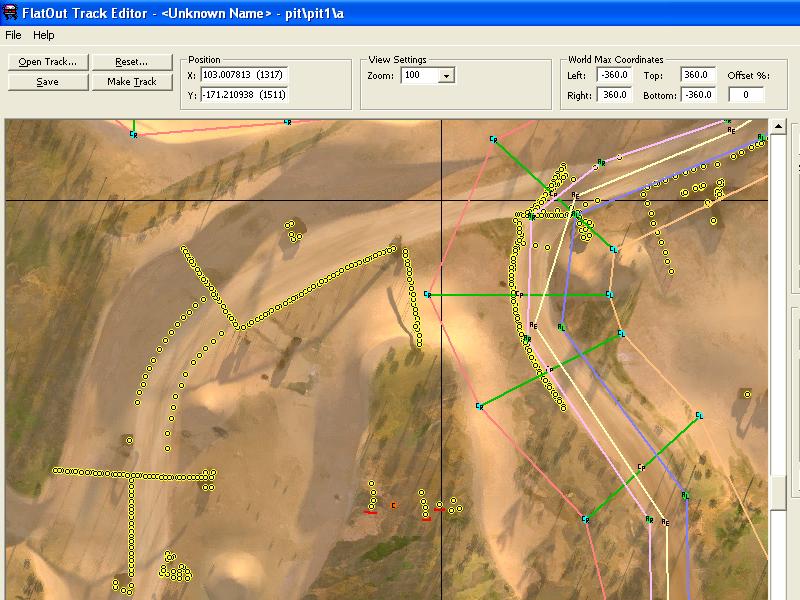
Task: Save the current track
Action: point(48,82)
